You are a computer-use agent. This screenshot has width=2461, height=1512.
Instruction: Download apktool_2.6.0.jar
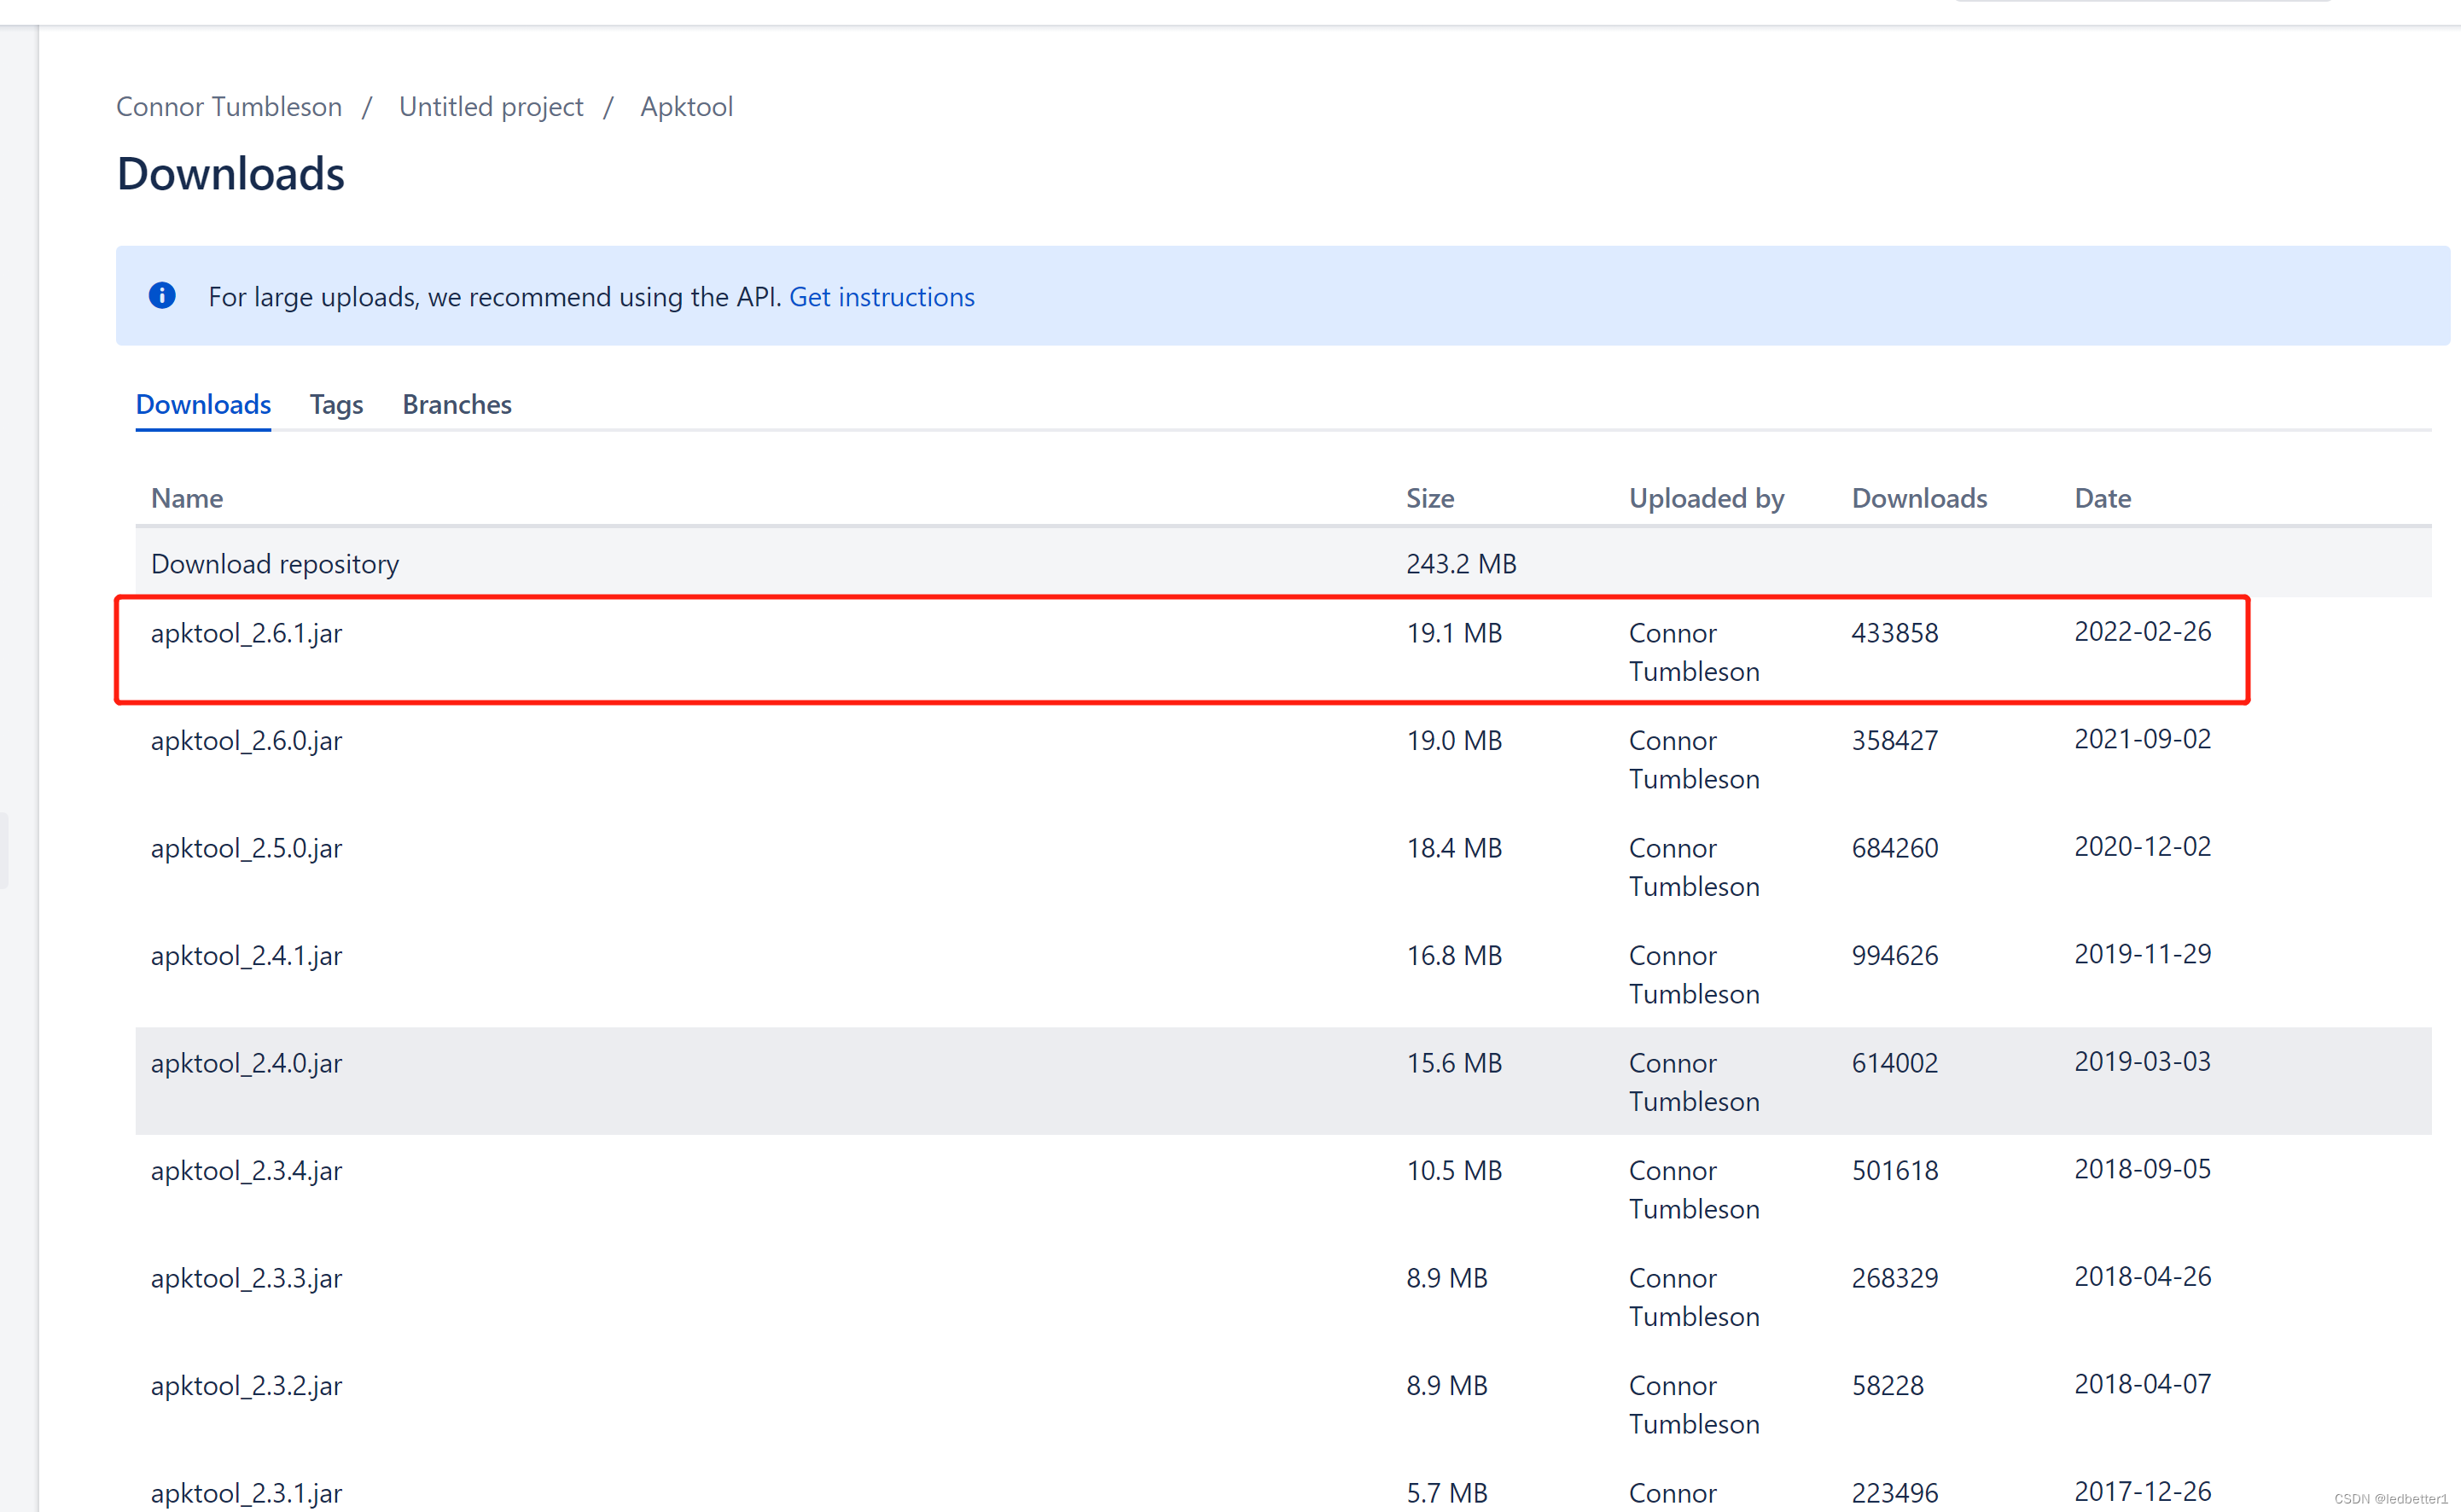246,741
